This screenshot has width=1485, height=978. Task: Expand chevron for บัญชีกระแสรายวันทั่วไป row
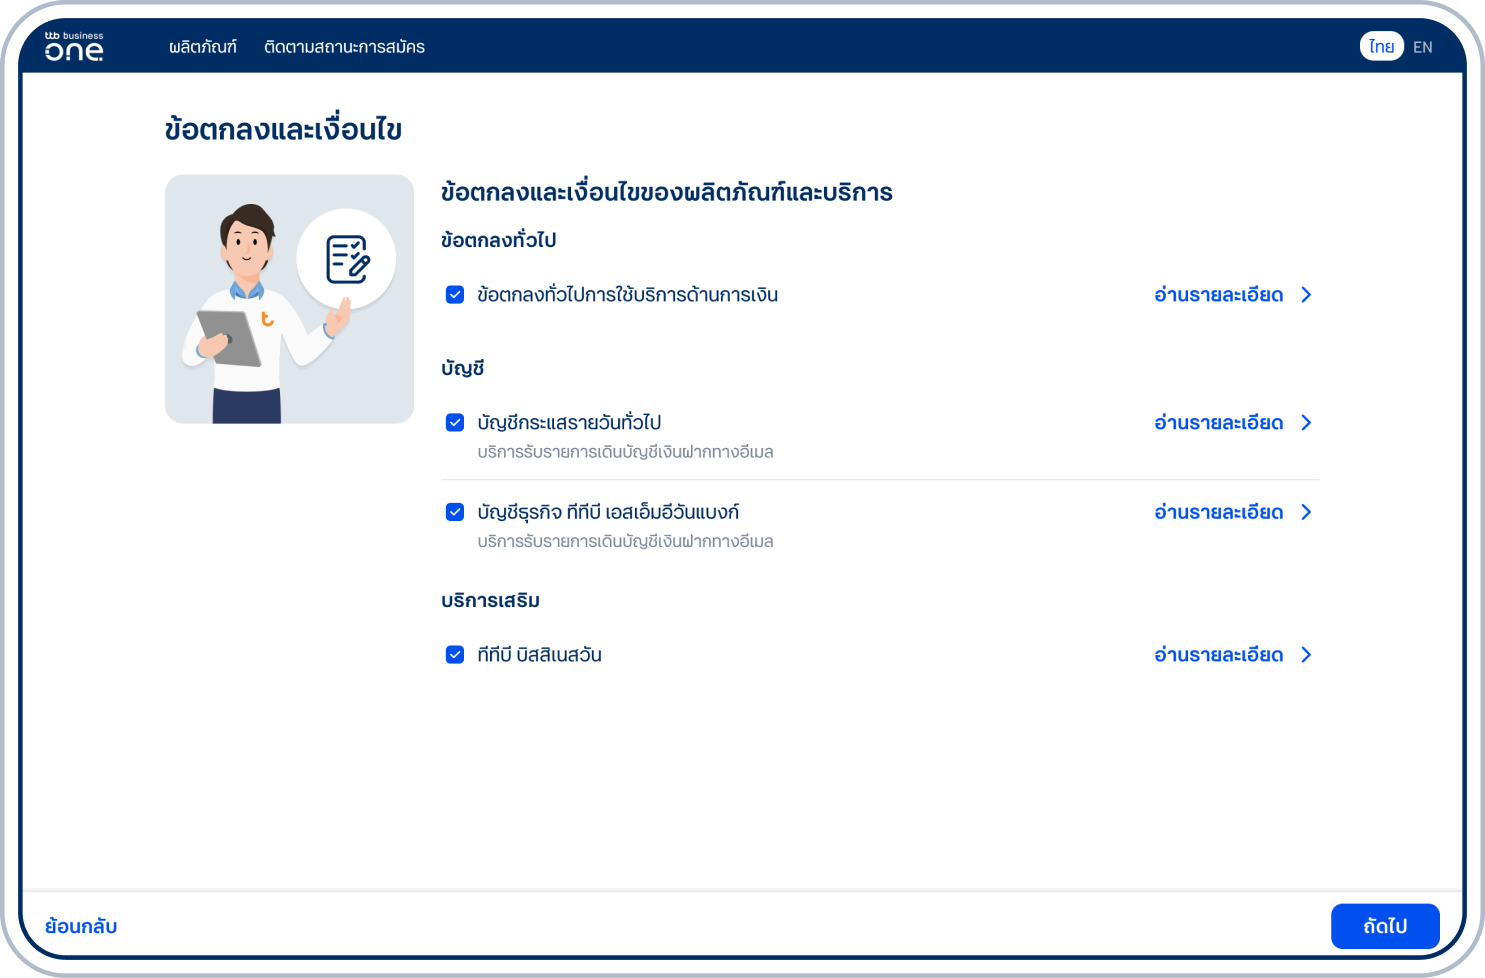click(1306, 423)
